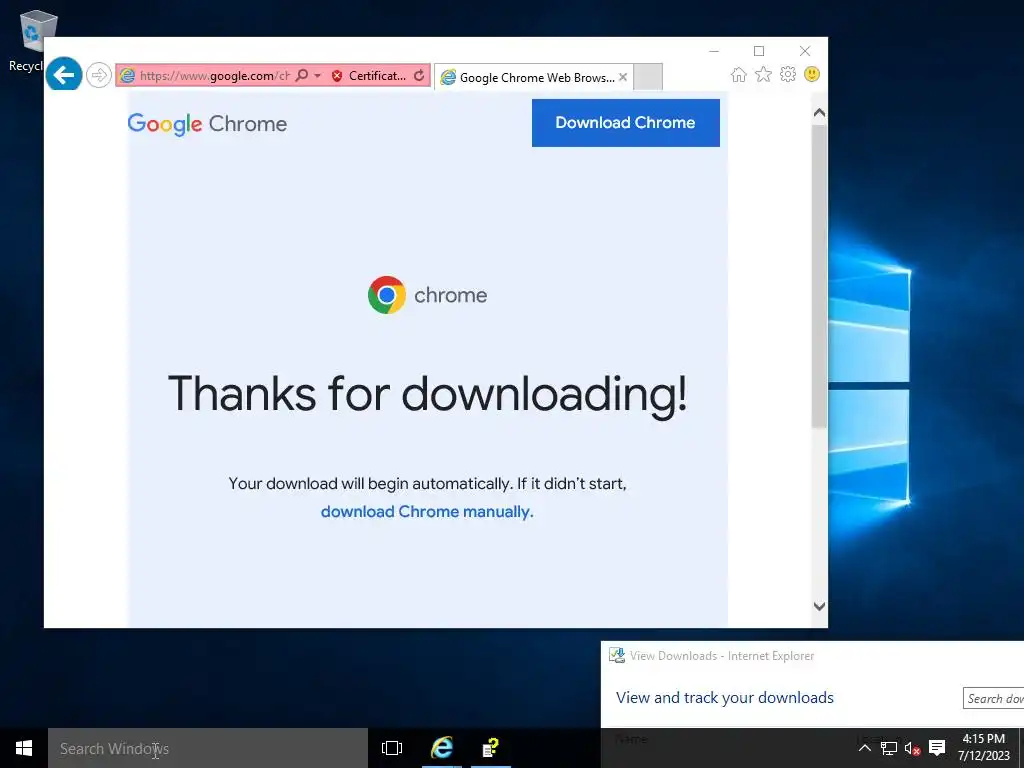The image size is (1024, 768).
Task: Open Favorites star icon
Action: (763, 74)
